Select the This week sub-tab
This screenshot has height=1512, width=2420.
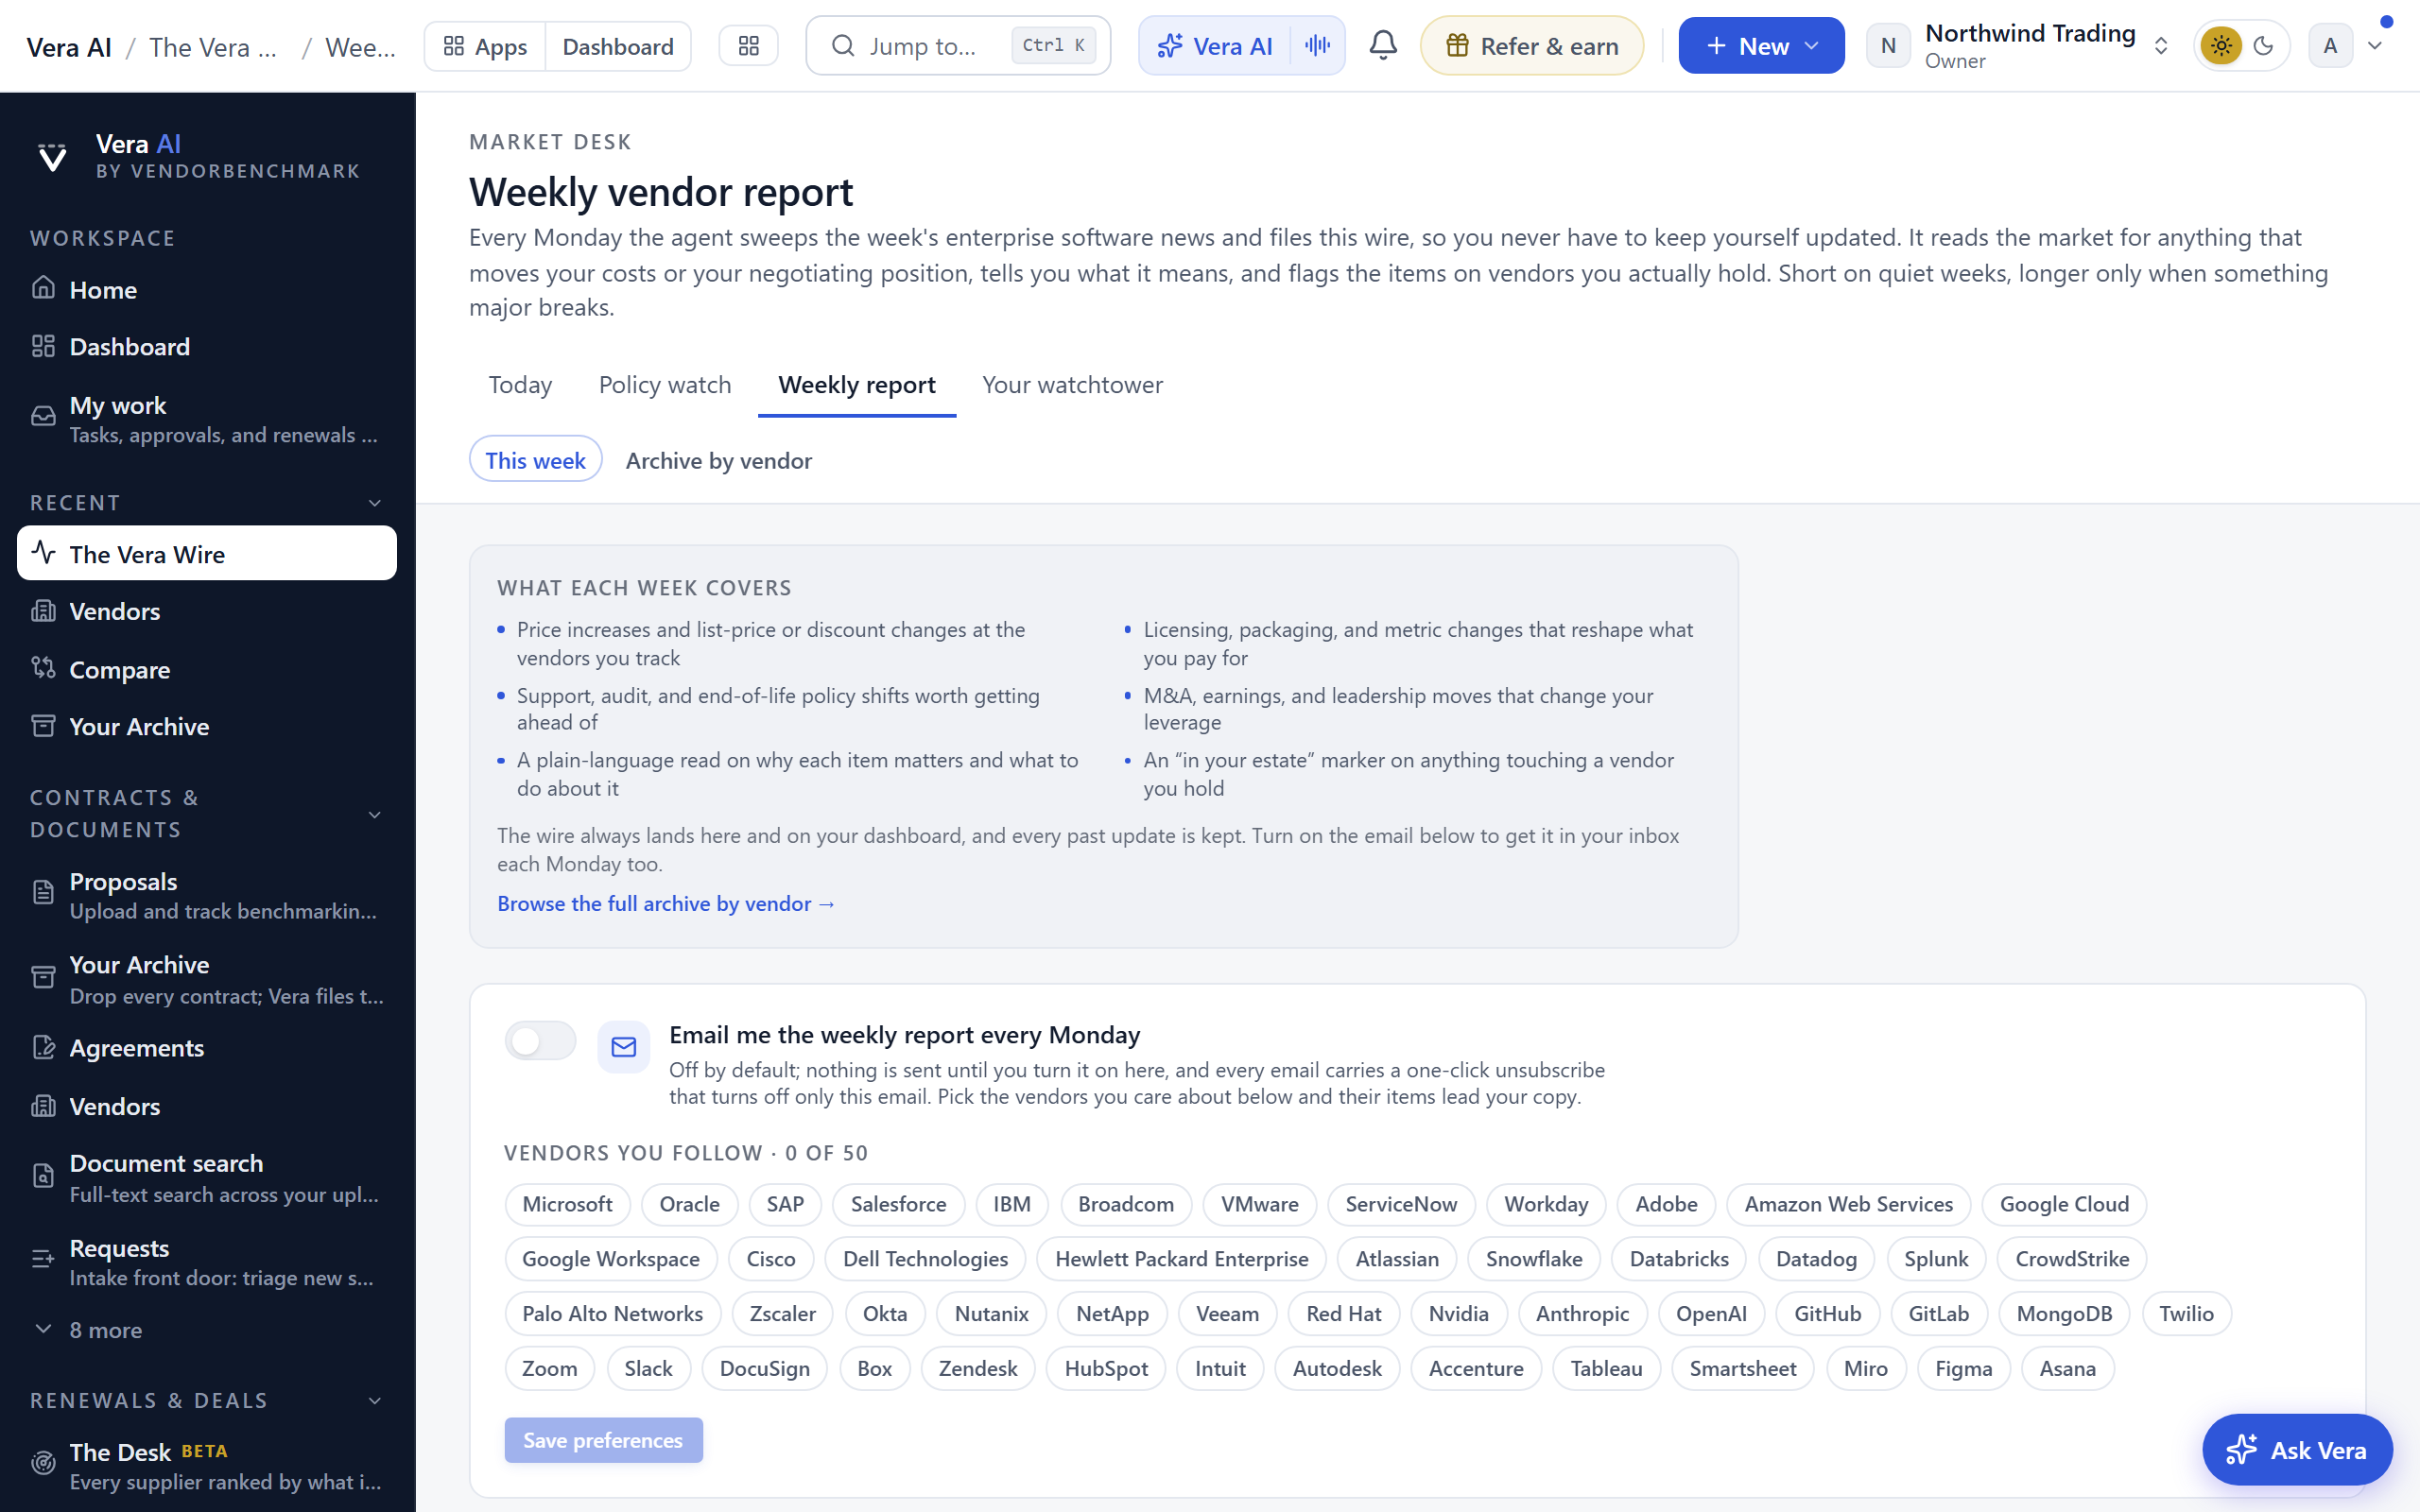[536, 460]
